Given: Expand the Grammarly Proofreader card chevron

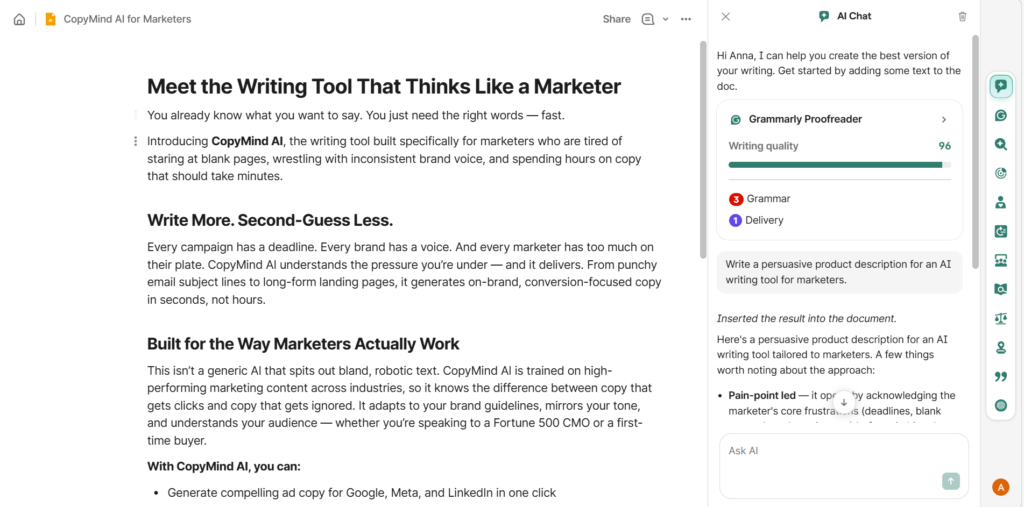Looking at the screenshot, I should tap(943, 119).
